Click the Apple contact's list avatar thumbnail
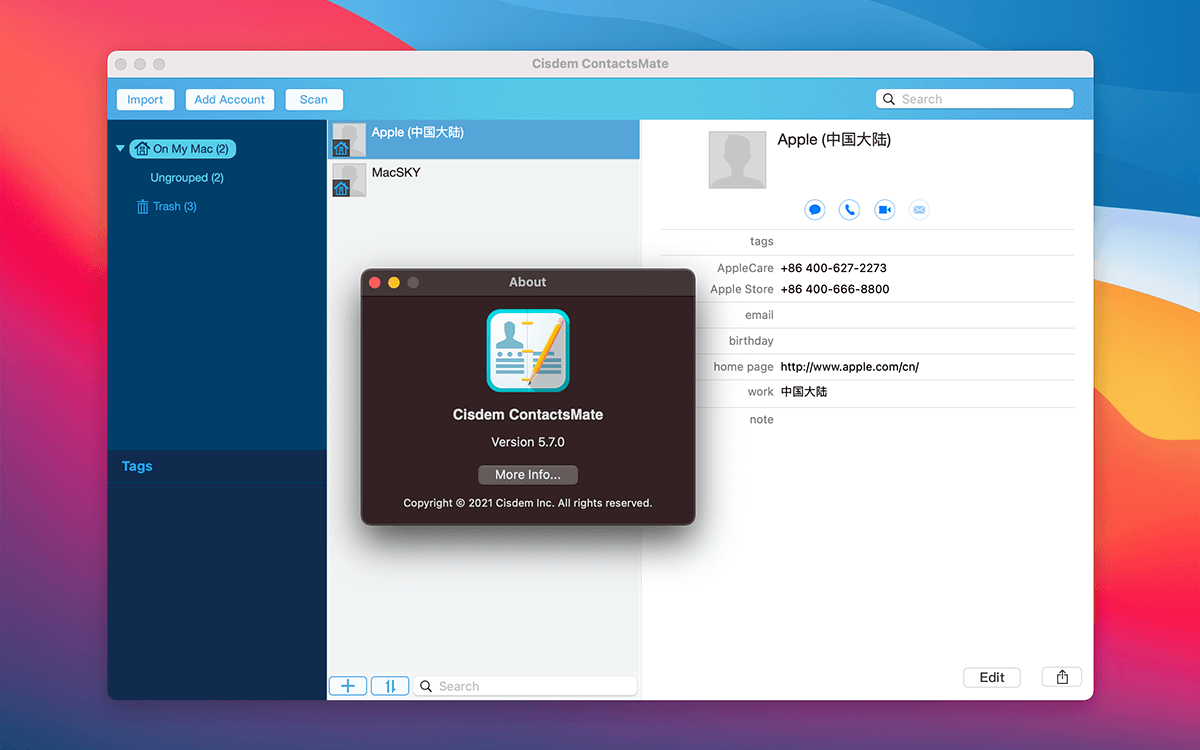This screenshot has height=750, width=1200. [x=349, y=140]
